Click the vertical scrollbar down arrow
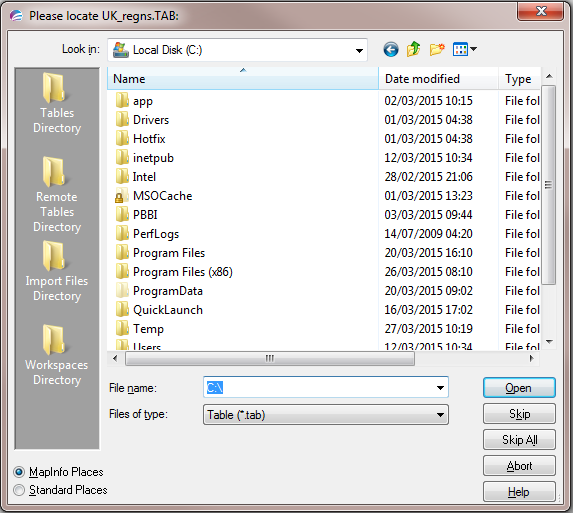Viewport: 573px width, 513px height. pyautogui.click(x=549, y=342)
